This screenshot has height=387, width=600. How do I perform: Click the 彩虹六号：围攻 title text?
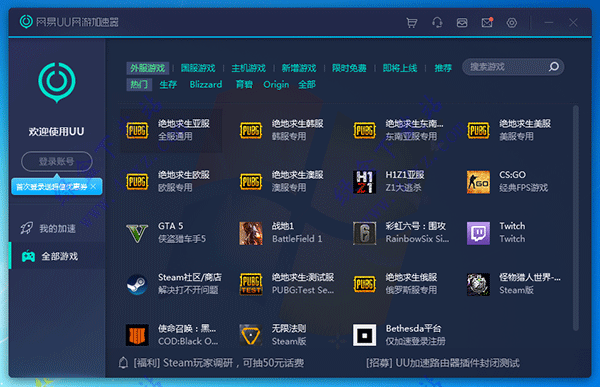416,226
